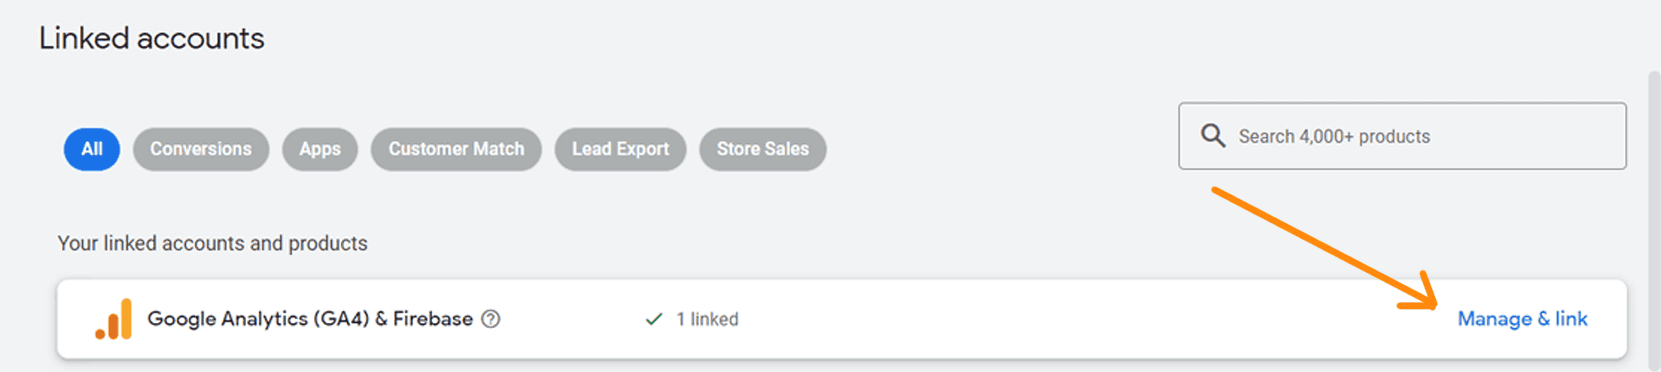Click the Google Analytics (GA4) & Firebase name
Screen dimensions: 1661x372
[310, 319]
